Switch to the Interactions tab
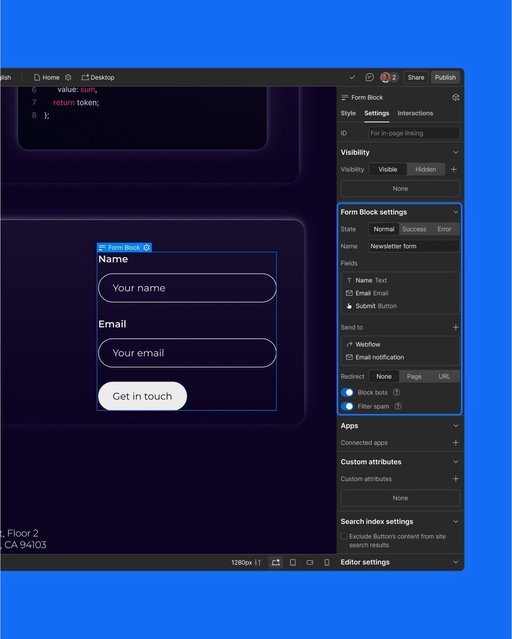 tap(415, 113)
